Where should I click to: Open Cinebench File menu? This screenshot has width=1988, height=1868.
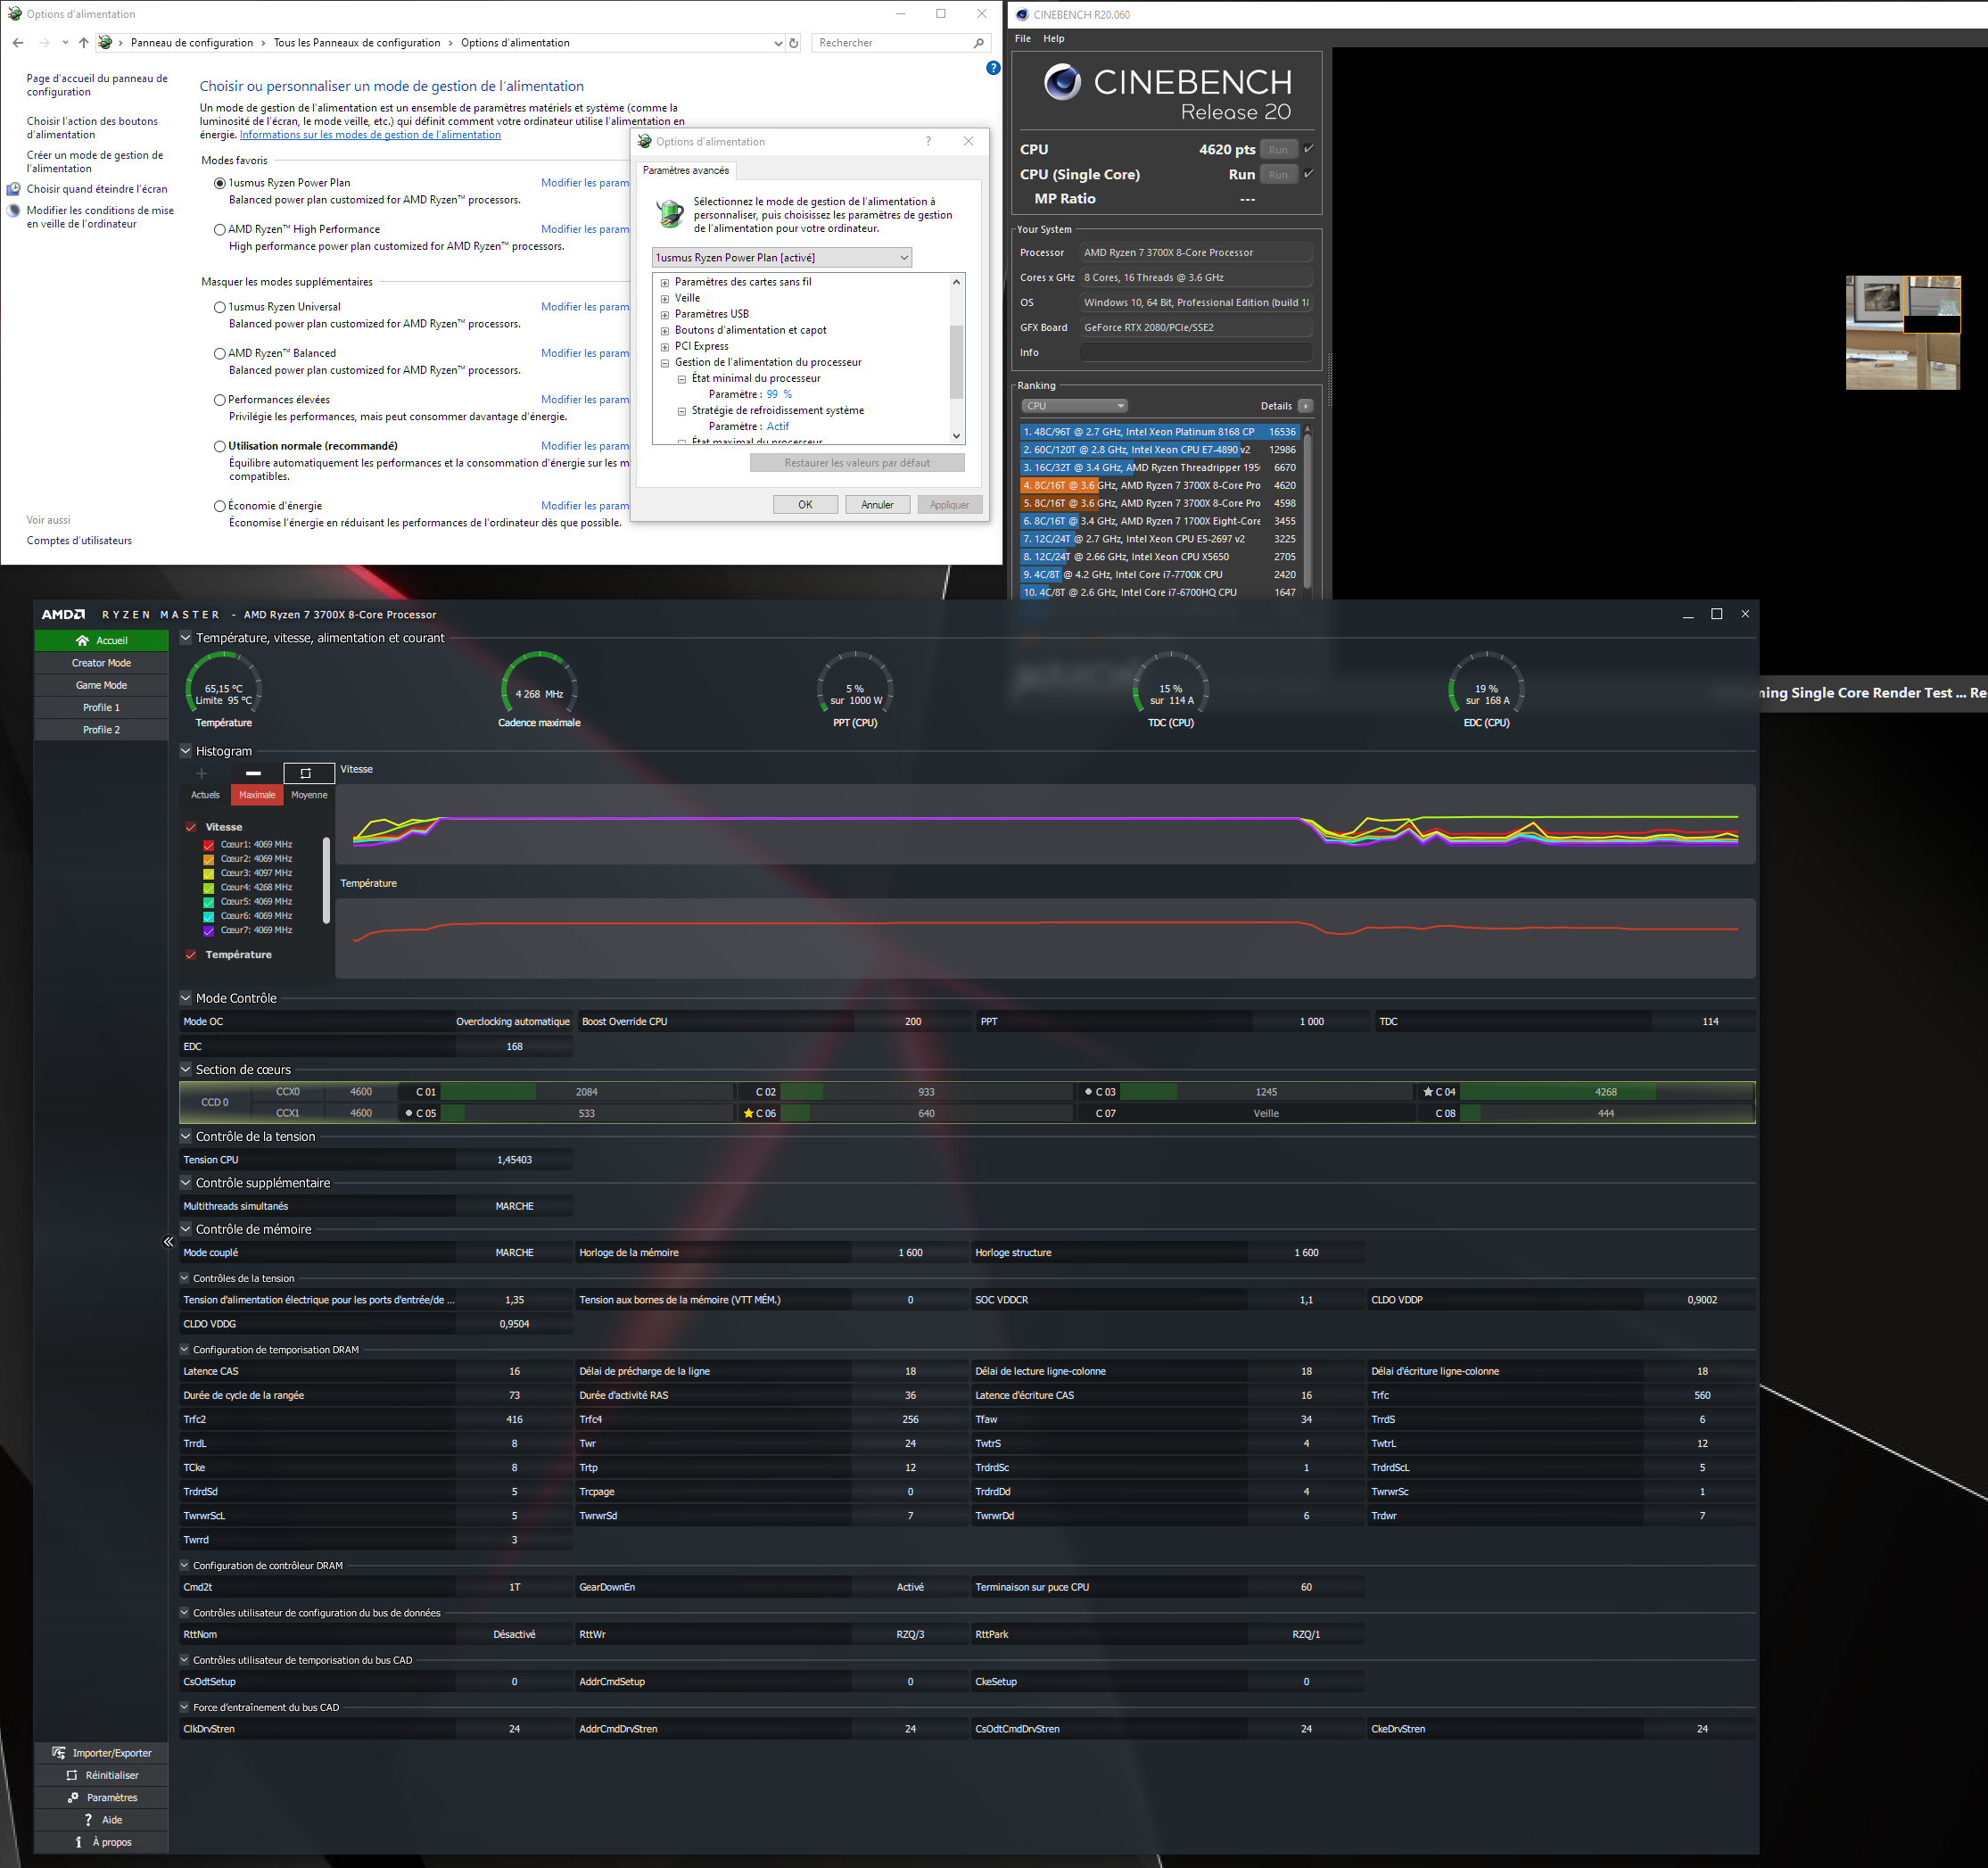1022,39
